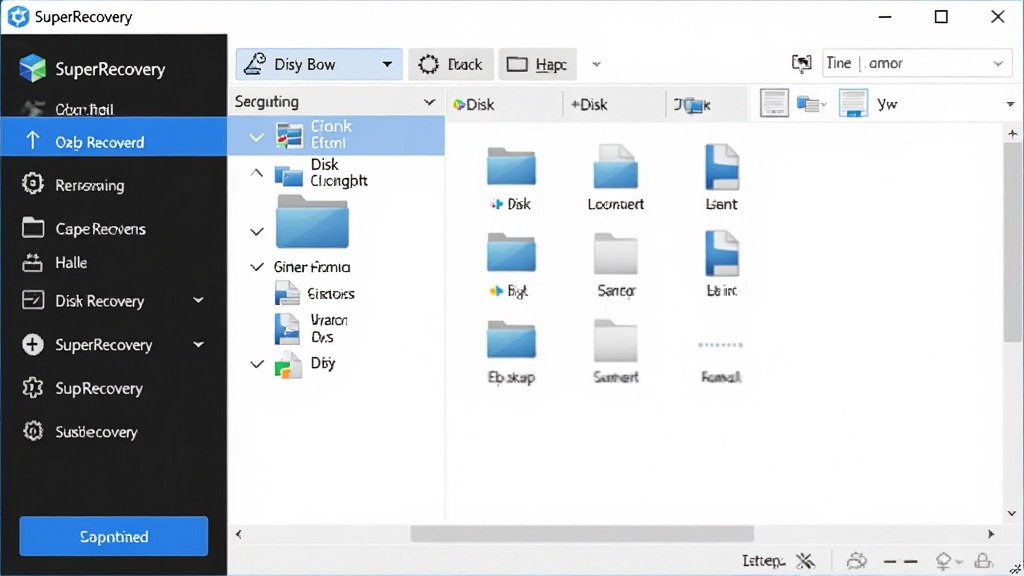This screenshot has width=1024, height=576.
Task: Open the Disk folder icon
Action: pyautogui.click(x=511, y=167)
